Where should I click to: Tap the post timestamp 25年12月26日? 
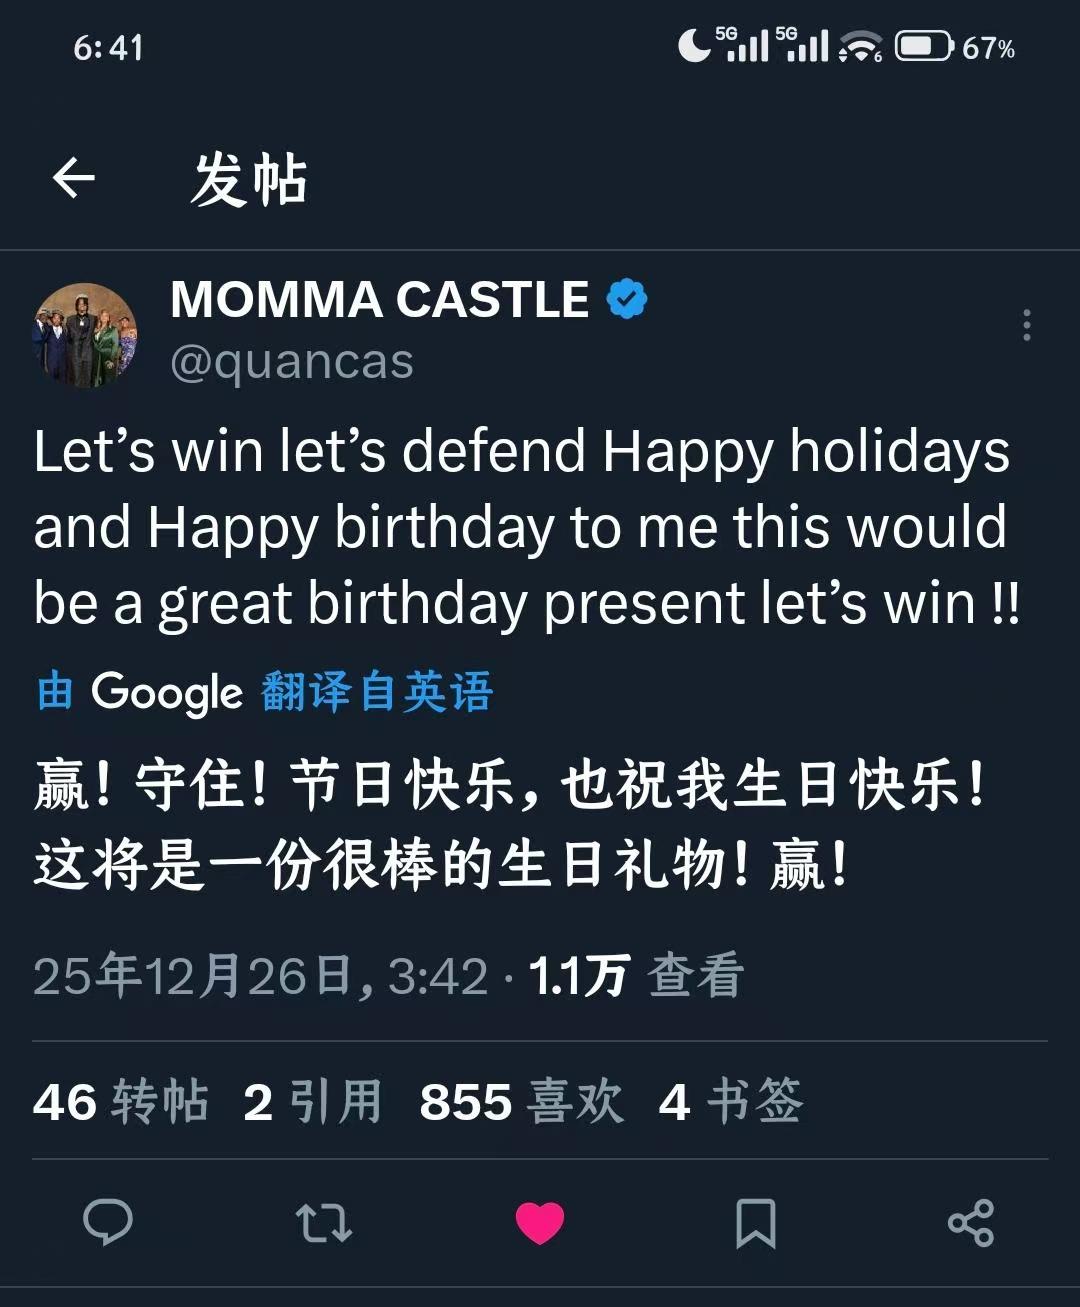[260, 976]
